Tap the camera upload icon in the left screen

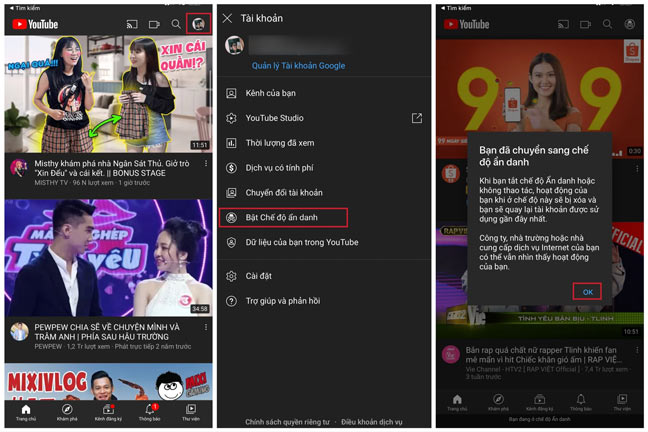[x=154, y=23]
